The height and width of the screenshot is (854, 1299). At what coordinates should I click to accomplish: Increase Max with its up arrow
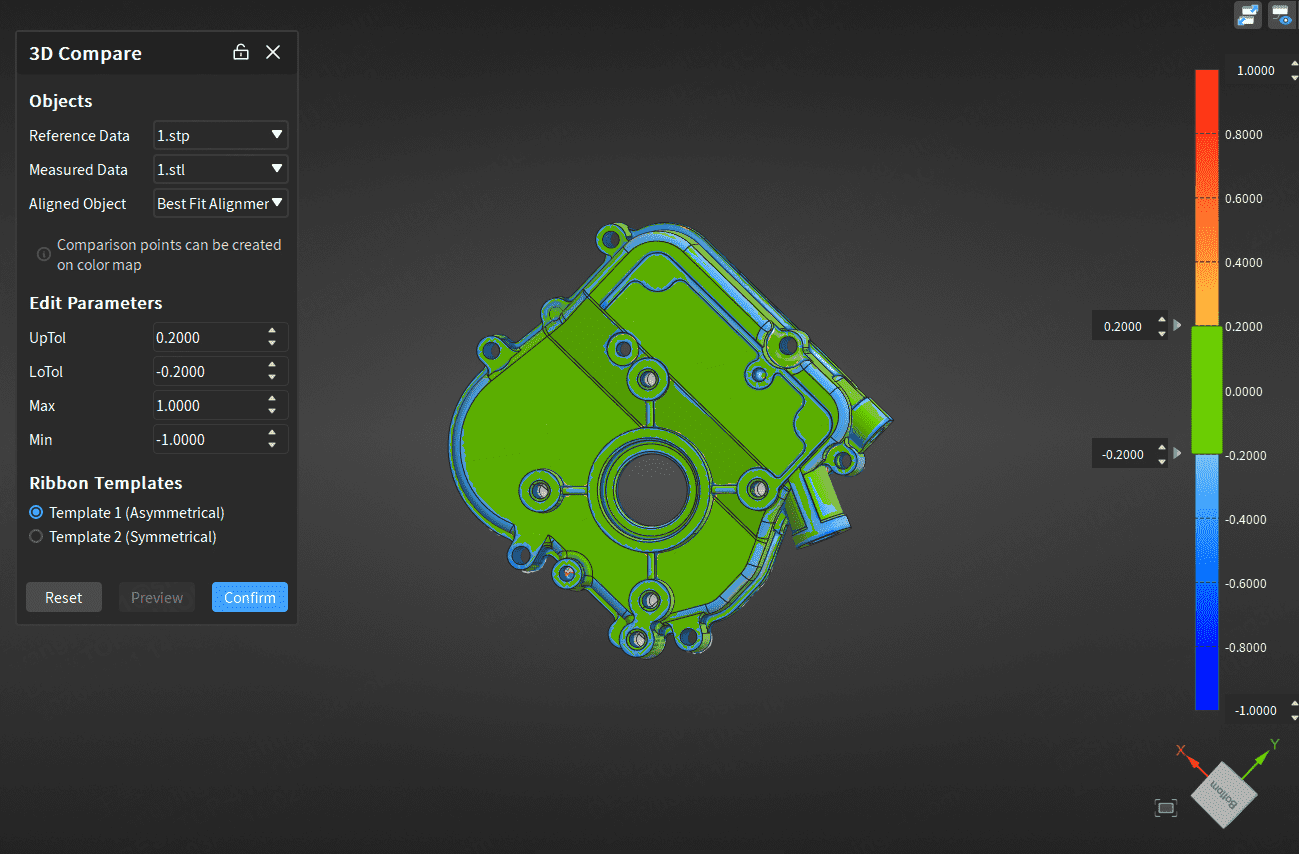272,399
